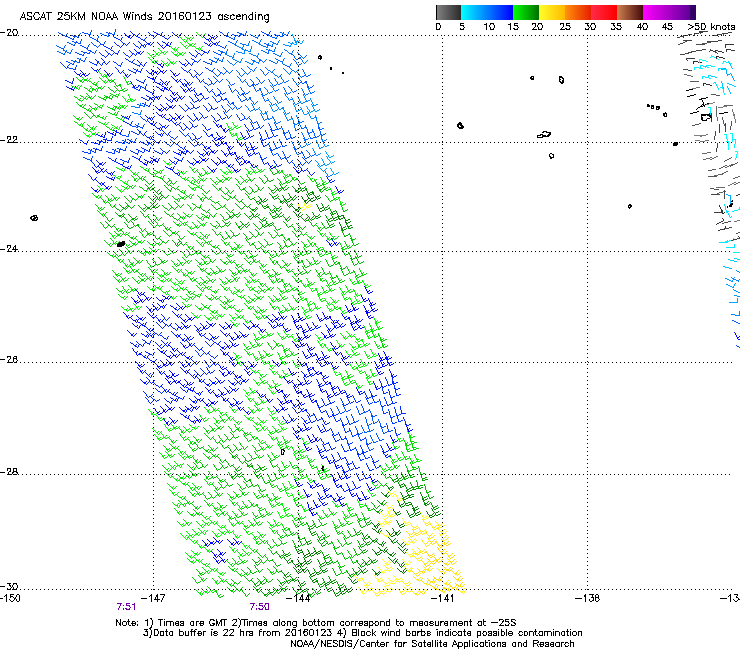
Task: Click the brown 35-40 knots color swatch
Action: click(630, 12)
